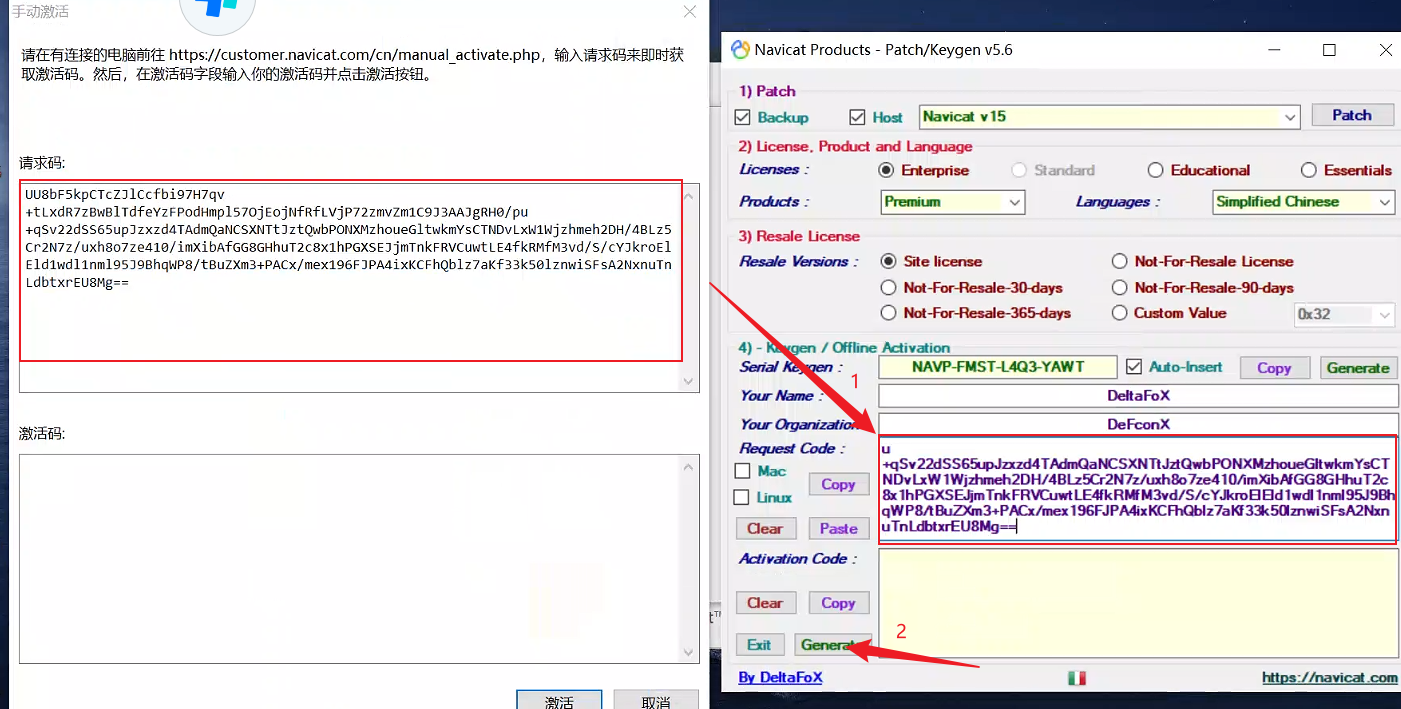The image size is (1401, 709).
Task: Click inside the Request Code text box
Action: point(1138,490)
